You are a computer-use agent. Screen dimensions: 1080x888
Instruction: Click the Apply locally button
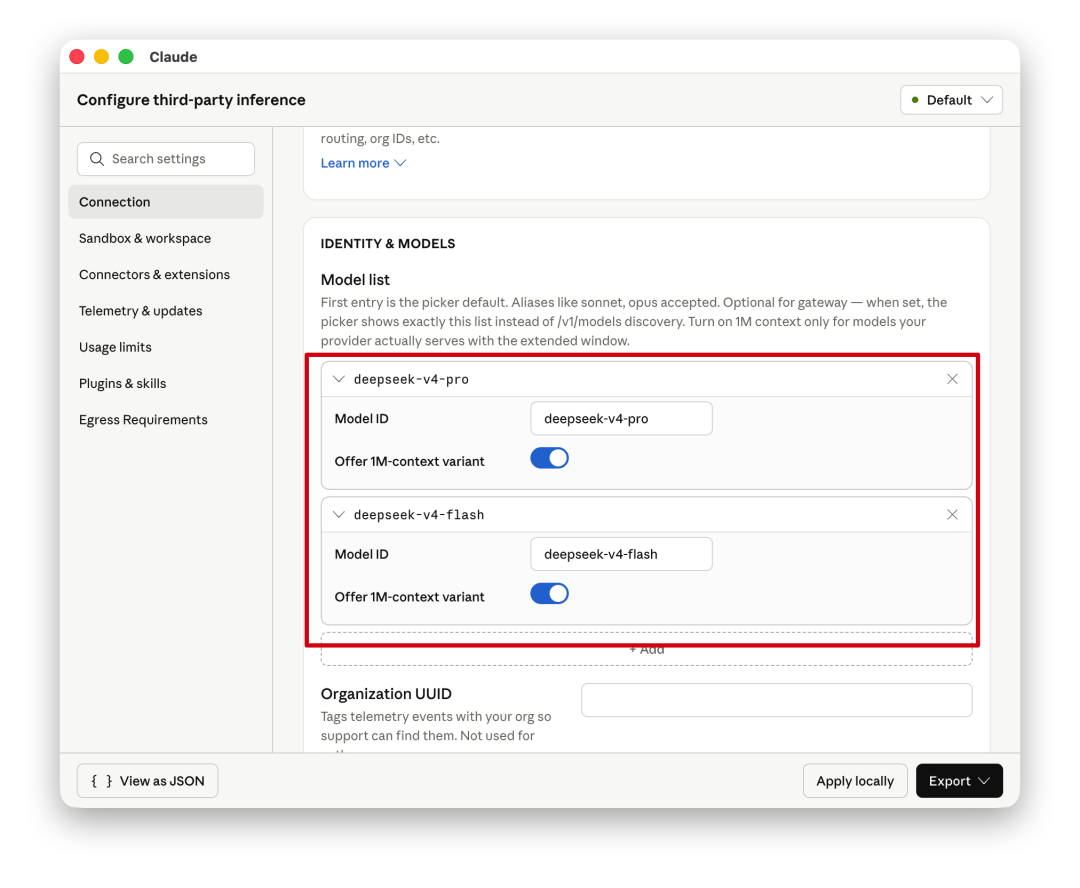(x=855, y=781)
